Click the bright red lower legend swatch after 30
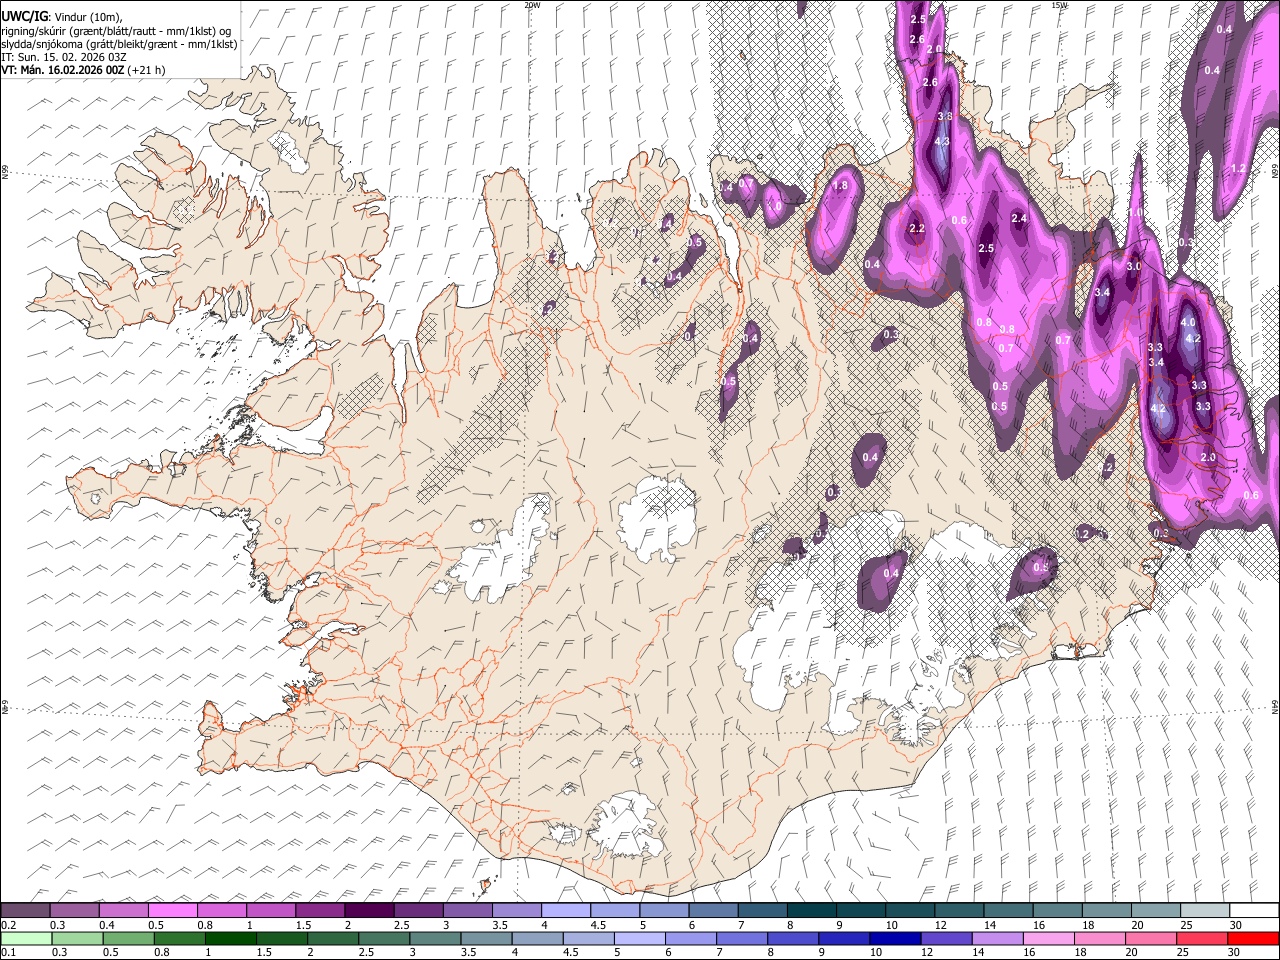This screenshot has height=960, width=1280. (x=1255, y=938)
